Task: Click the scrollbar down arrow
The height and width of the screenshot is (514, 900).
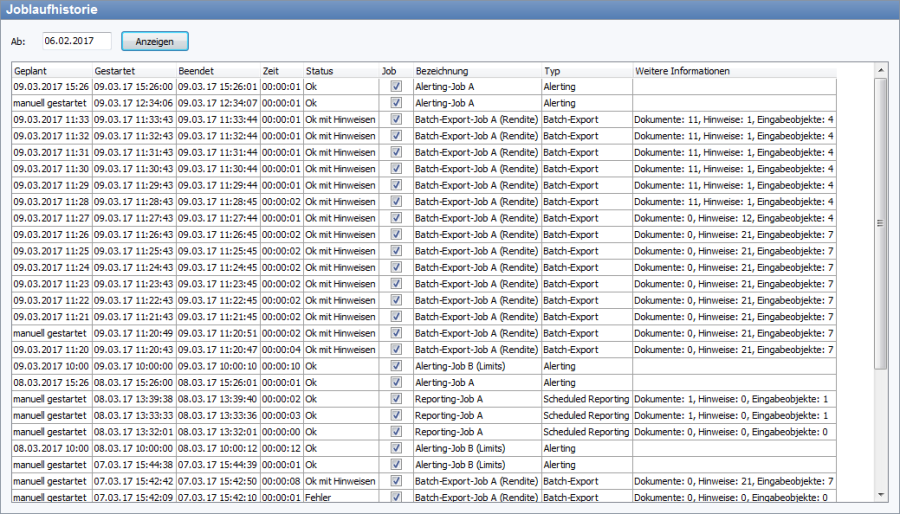Action: click(880, 494)
